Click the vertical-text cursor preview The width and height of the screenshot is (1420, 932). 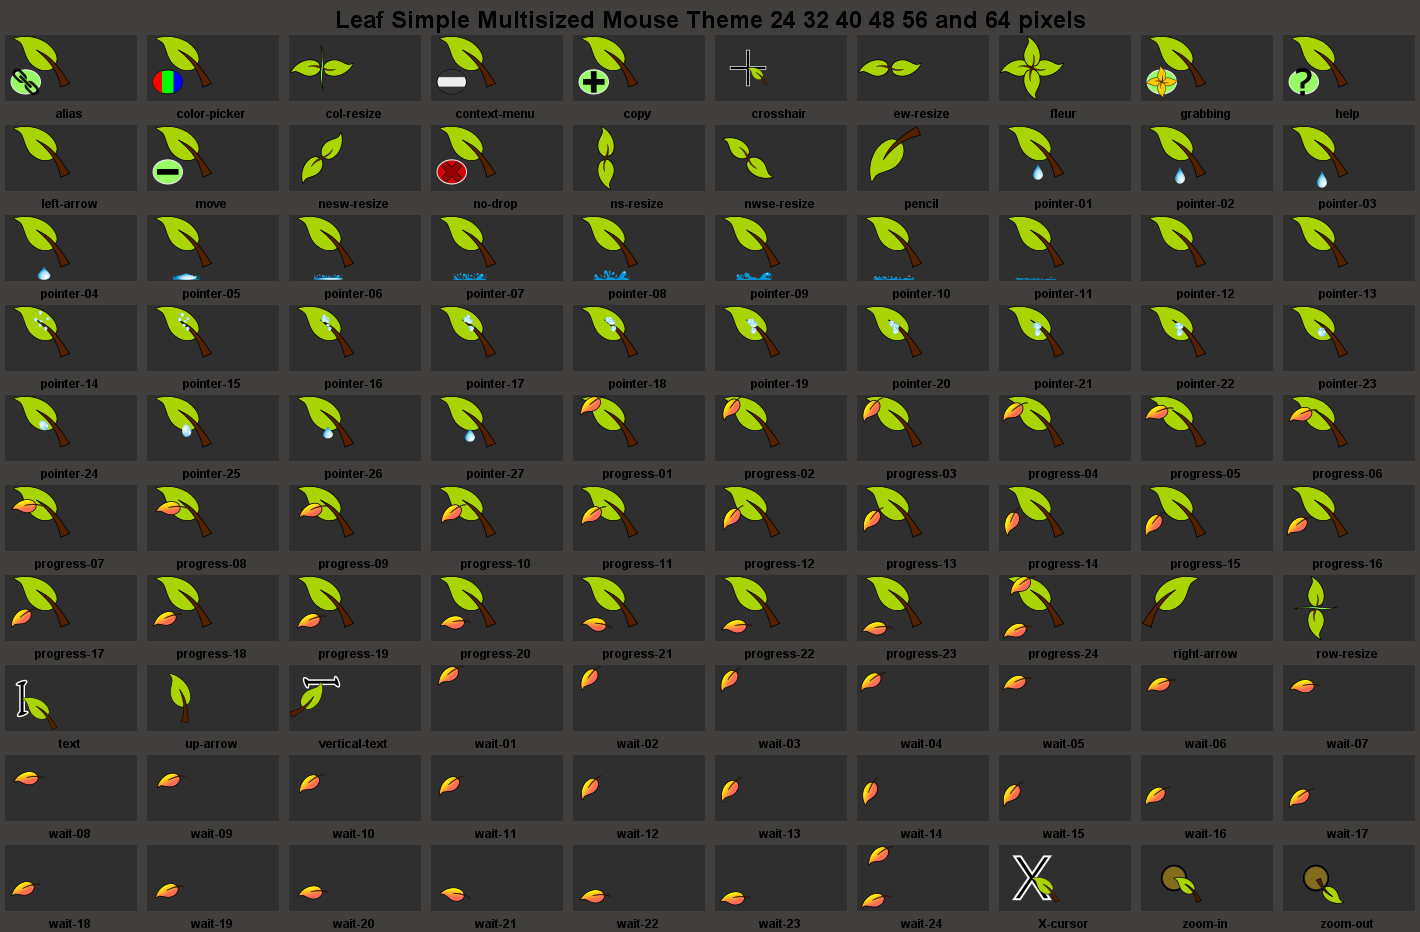click(355, 698)
